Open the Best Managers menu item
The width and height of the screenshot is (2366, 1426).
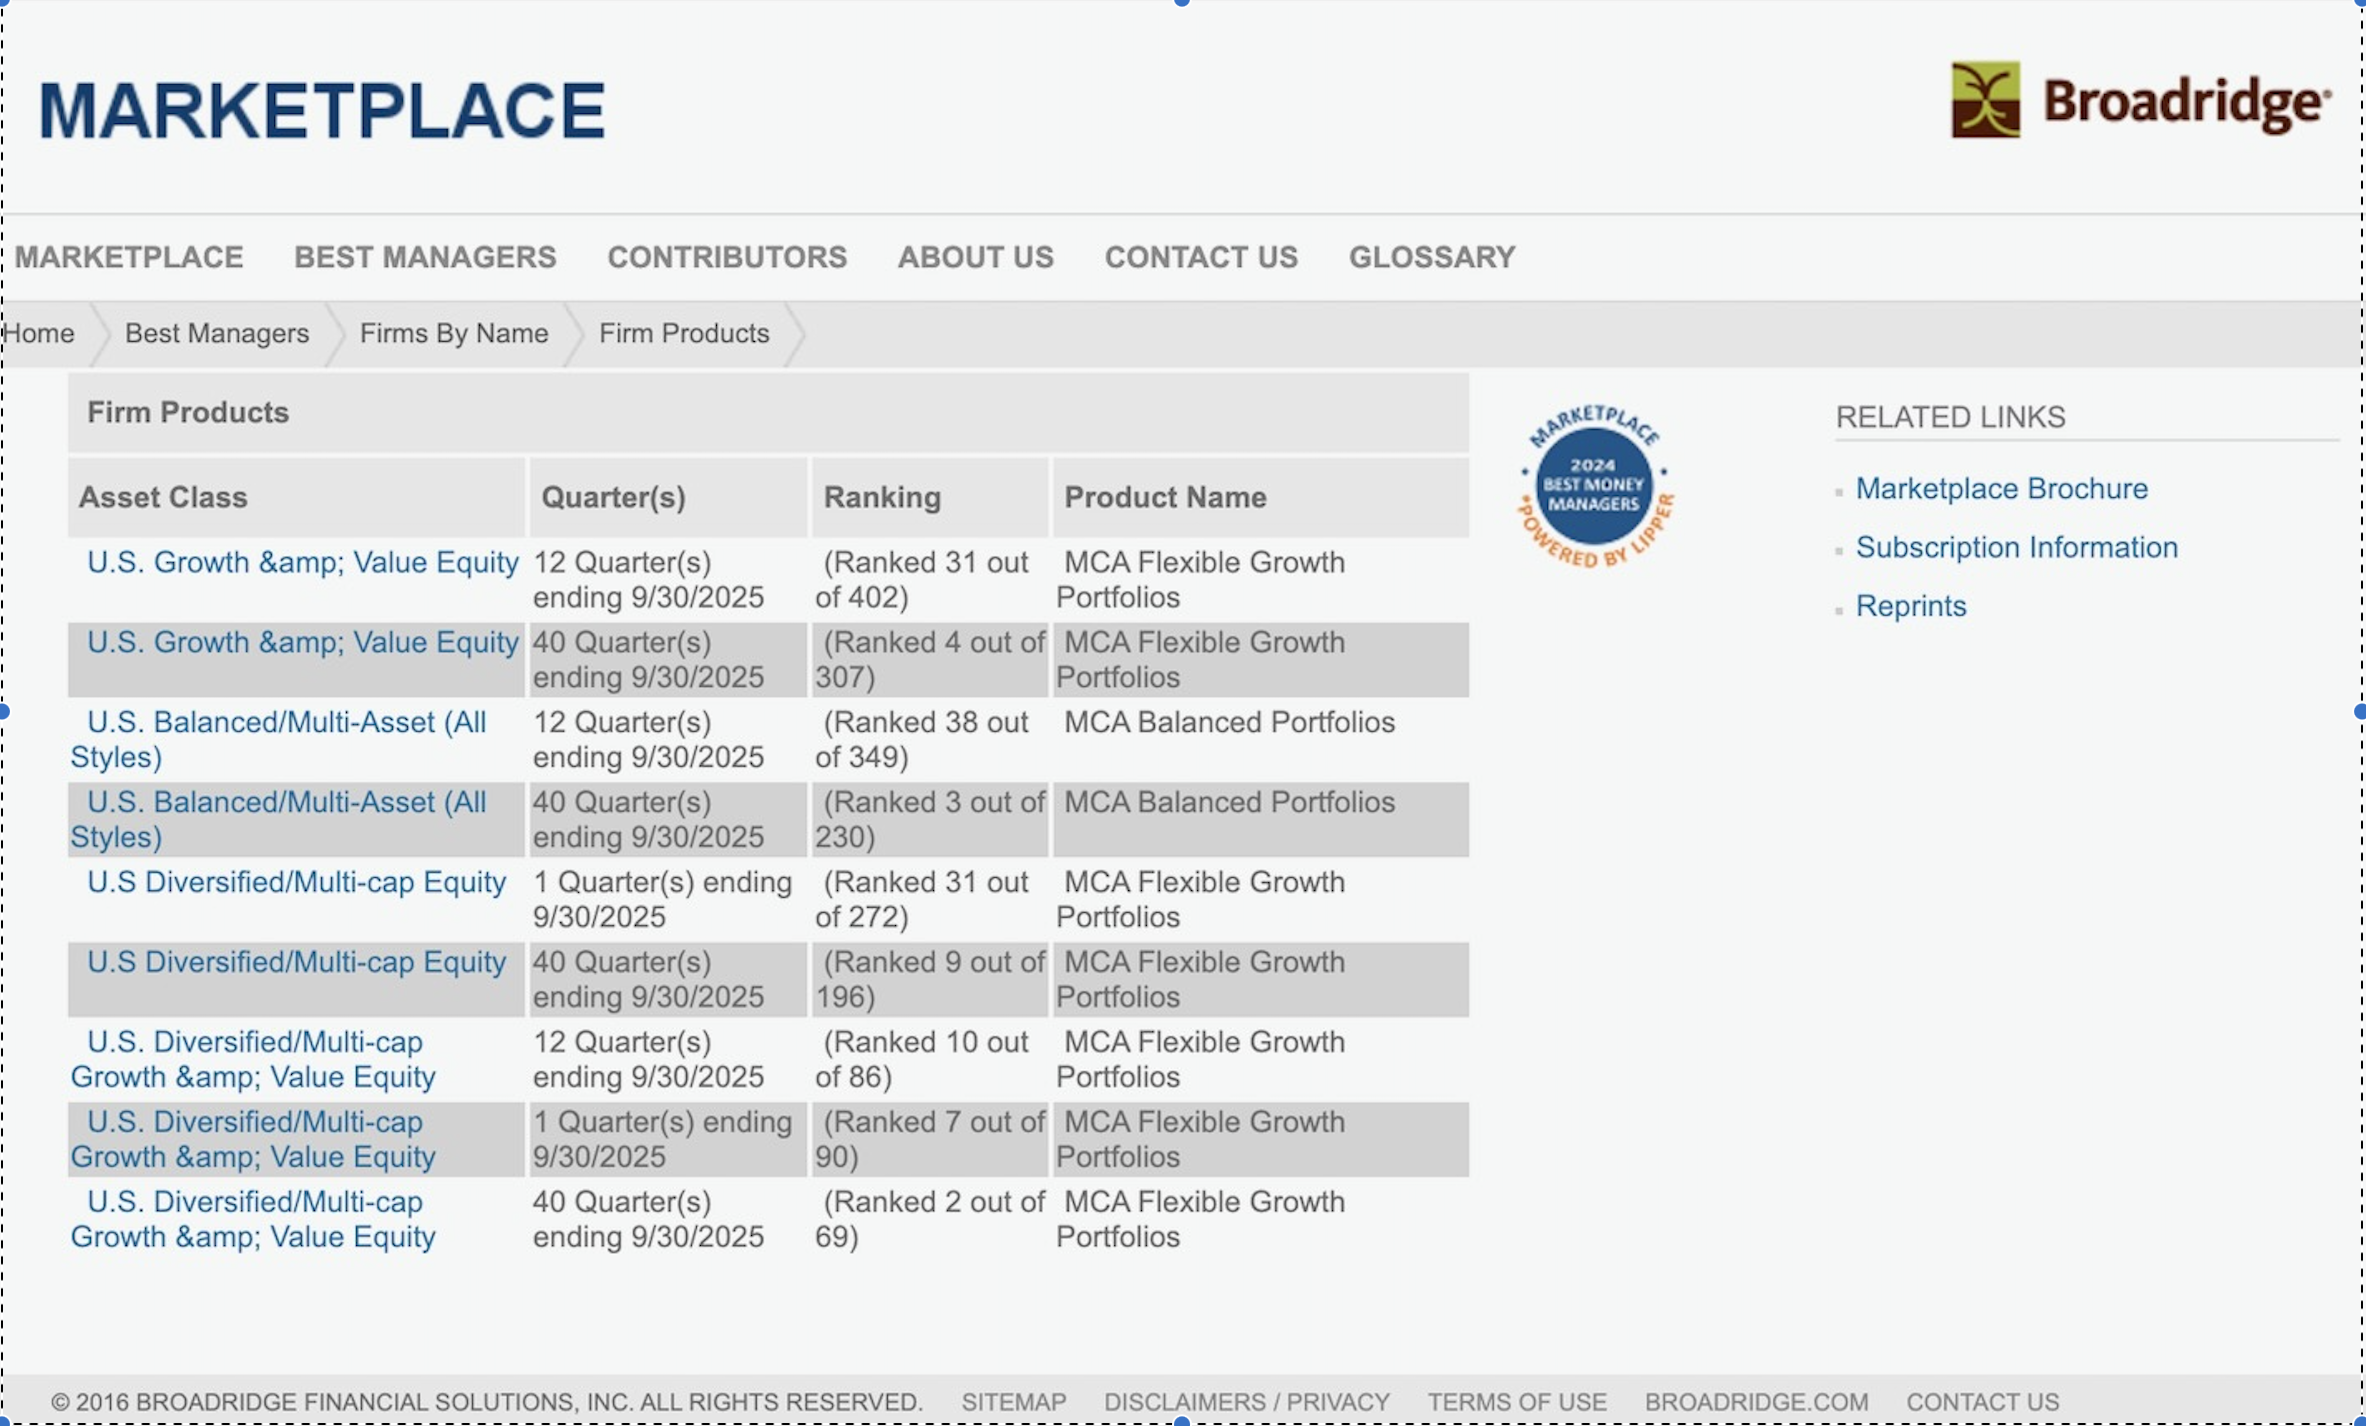425,257
